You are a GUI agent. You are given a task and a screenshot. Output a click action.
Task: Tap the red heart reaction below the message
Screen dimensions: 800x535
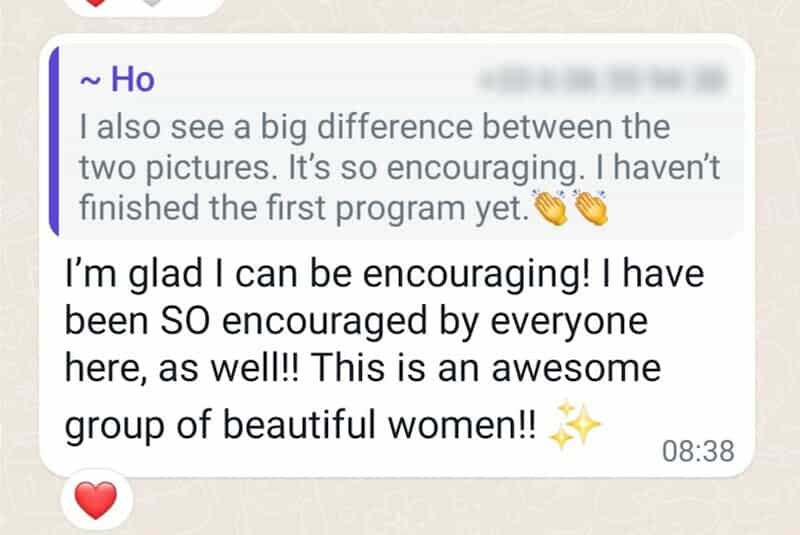point(96,499)
